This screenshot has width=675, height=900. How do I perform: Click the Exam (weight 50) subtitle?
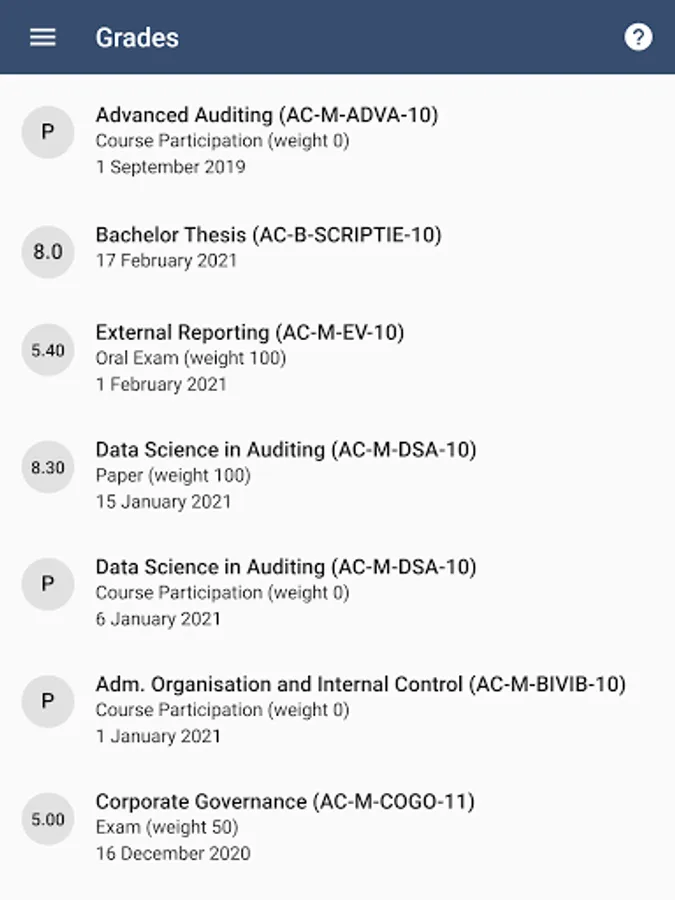(167, 828)
